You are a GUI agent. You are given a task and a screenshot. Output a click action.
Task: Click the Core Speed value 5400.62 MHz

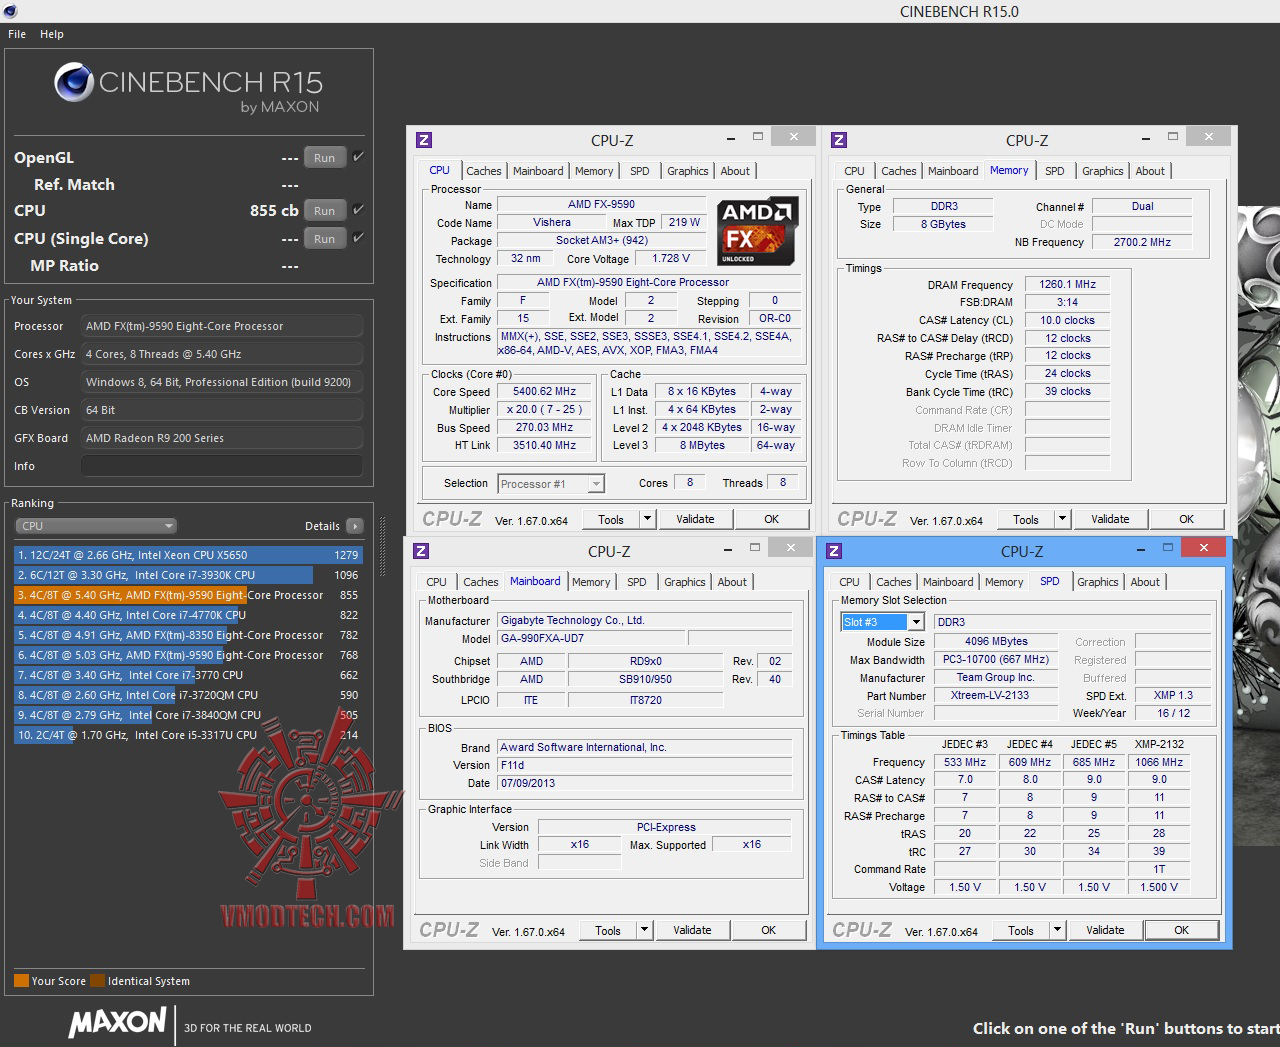tap(545, 392)
